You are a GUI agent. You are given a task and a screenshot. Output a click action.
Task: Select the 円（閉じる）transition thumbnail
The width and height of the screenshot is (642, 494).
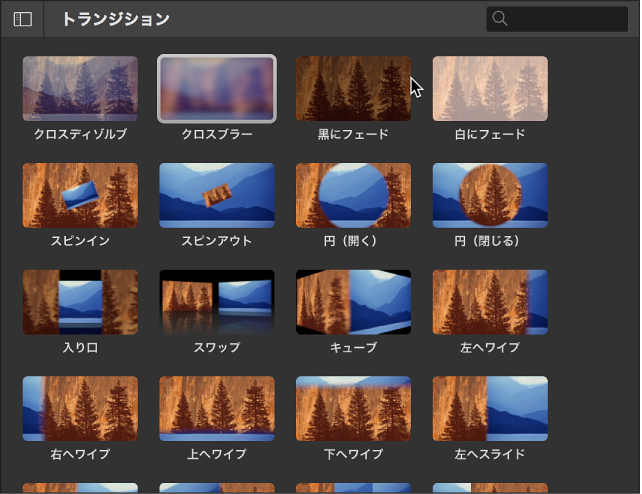click(490, 195)
